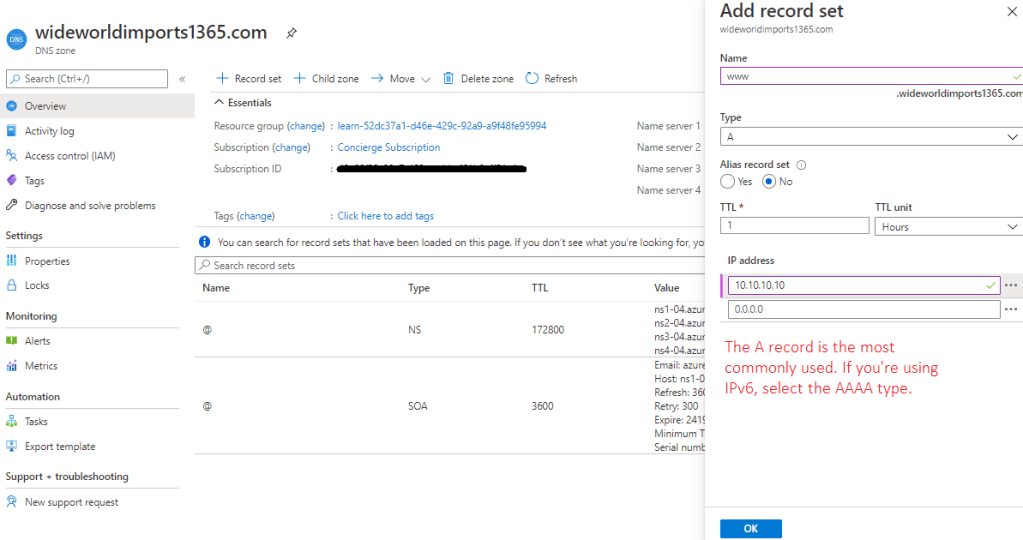Open Diagnose and solve problems
Viewport: 1023px width, 540px height.
click(89, 206)
